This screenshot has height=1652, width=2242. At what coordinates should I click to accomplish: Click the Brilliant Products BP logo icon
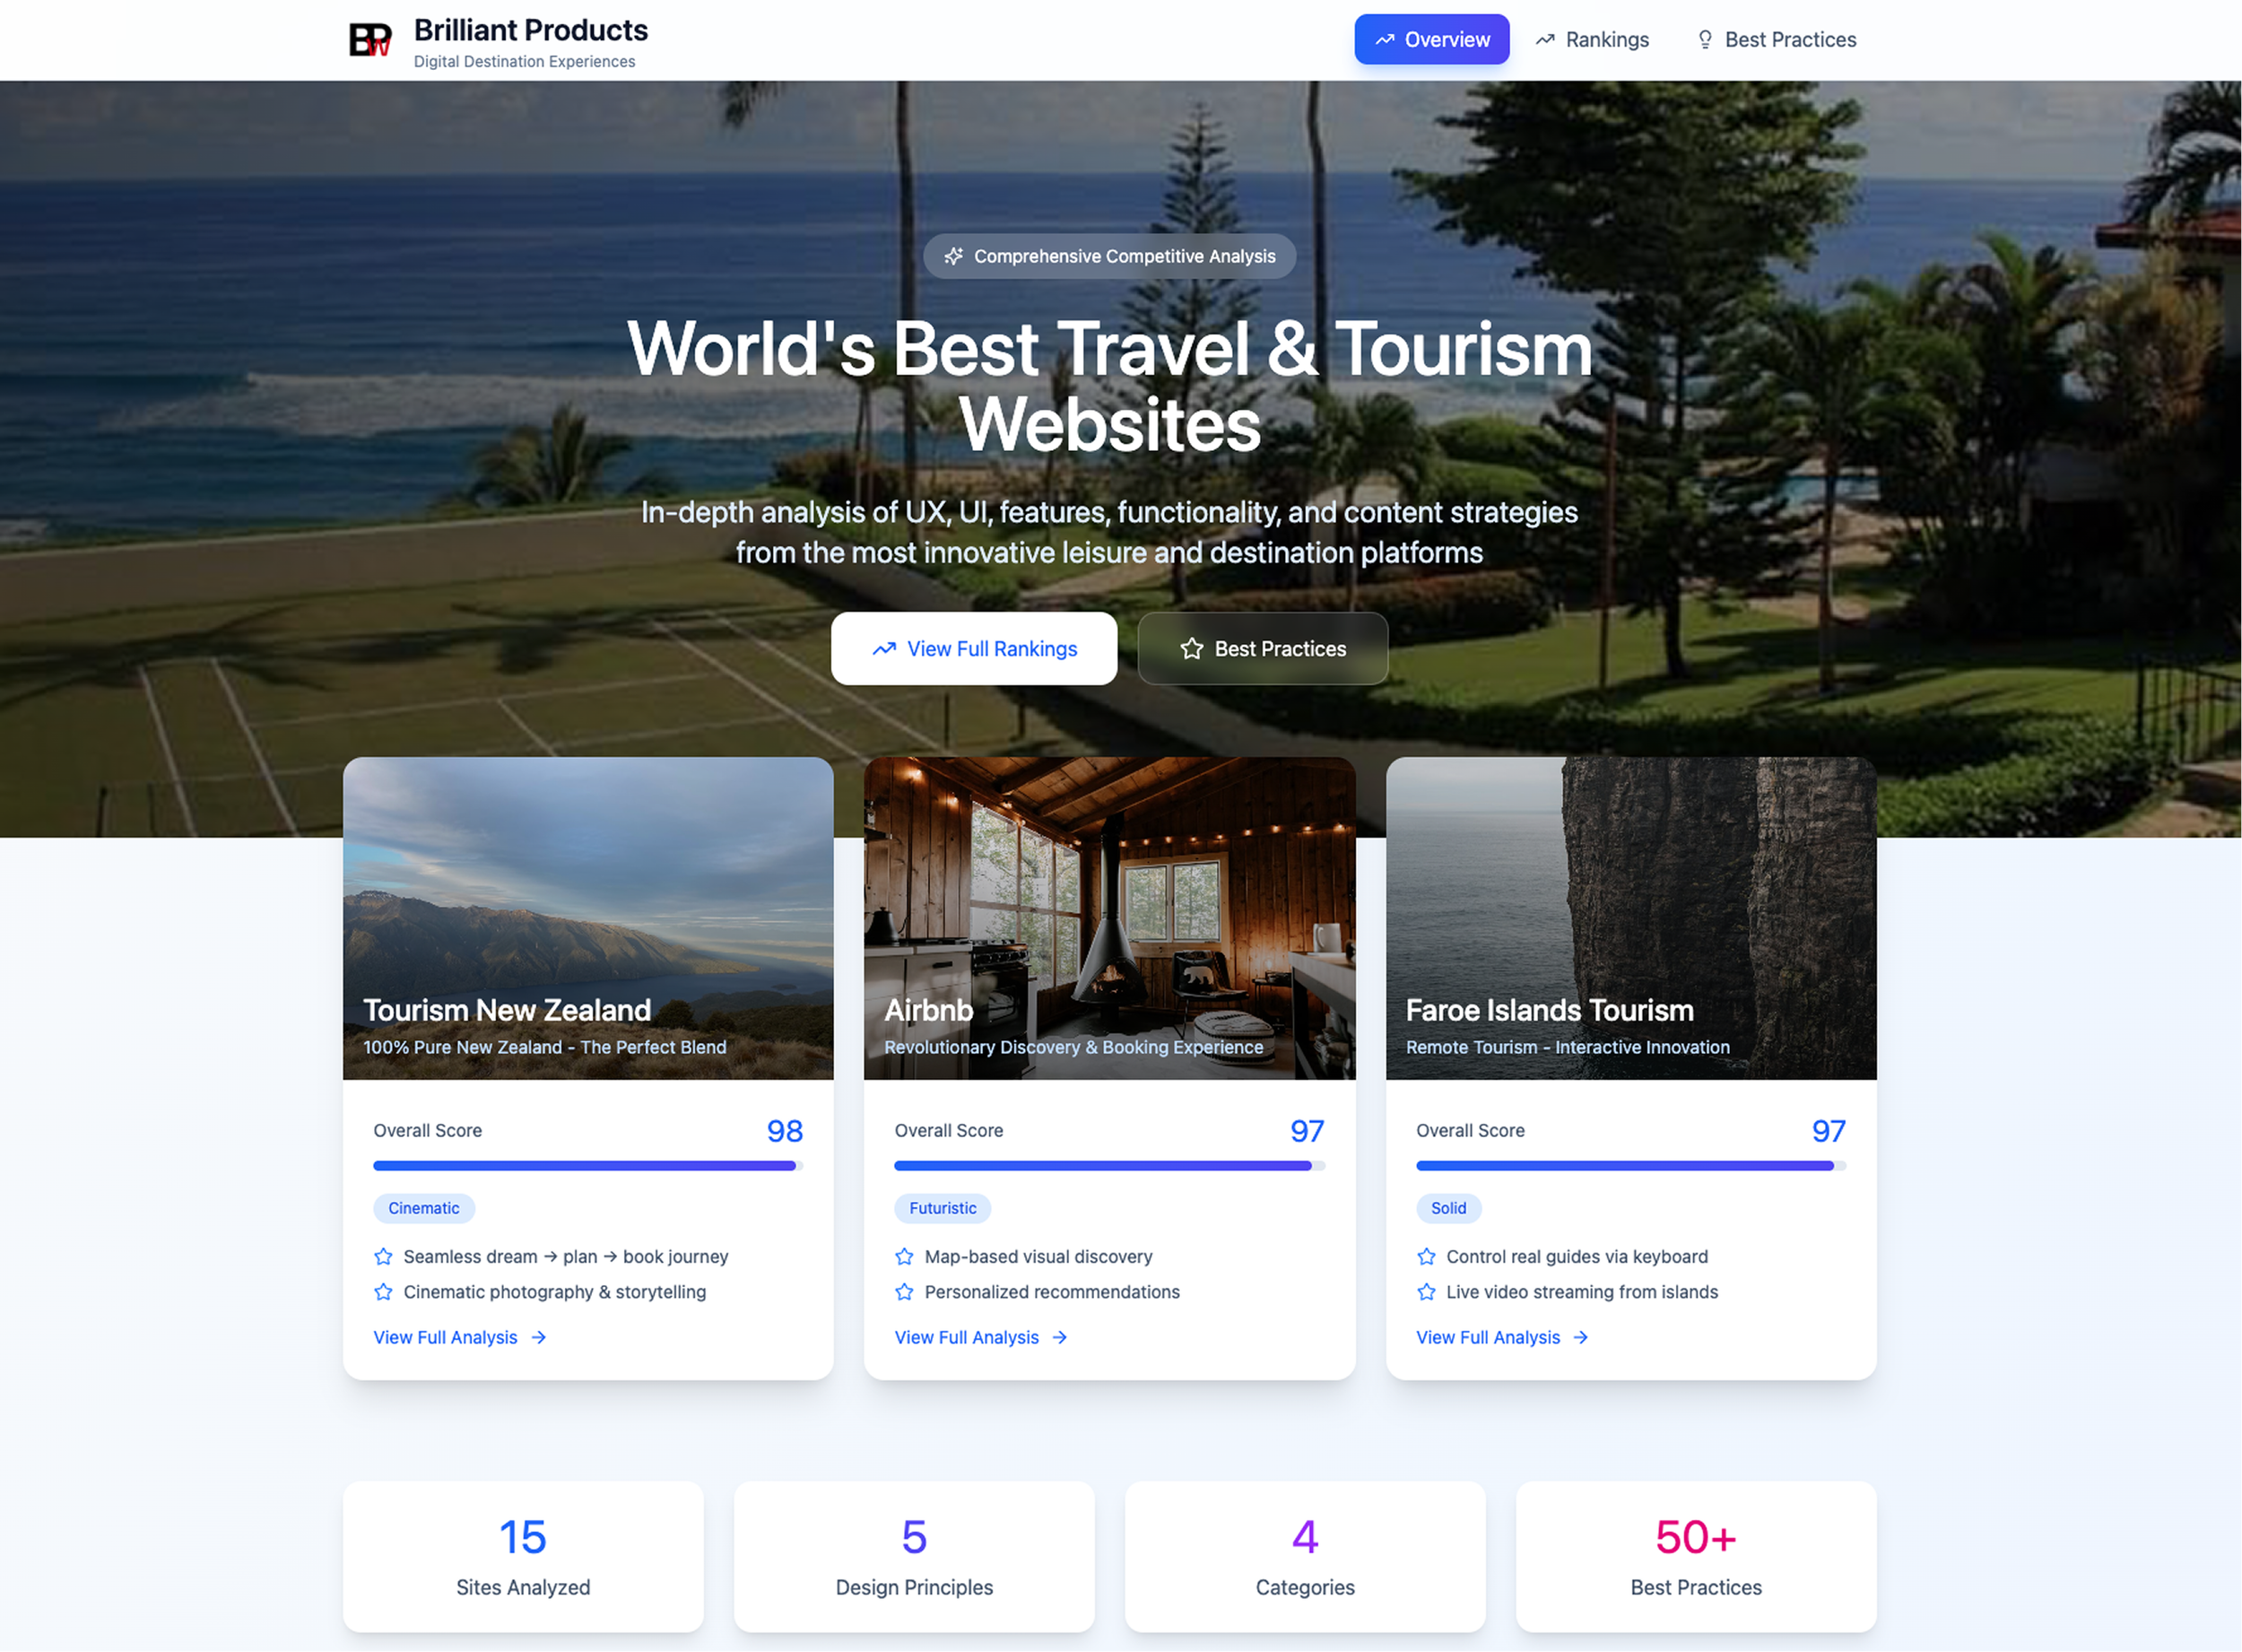370,40
